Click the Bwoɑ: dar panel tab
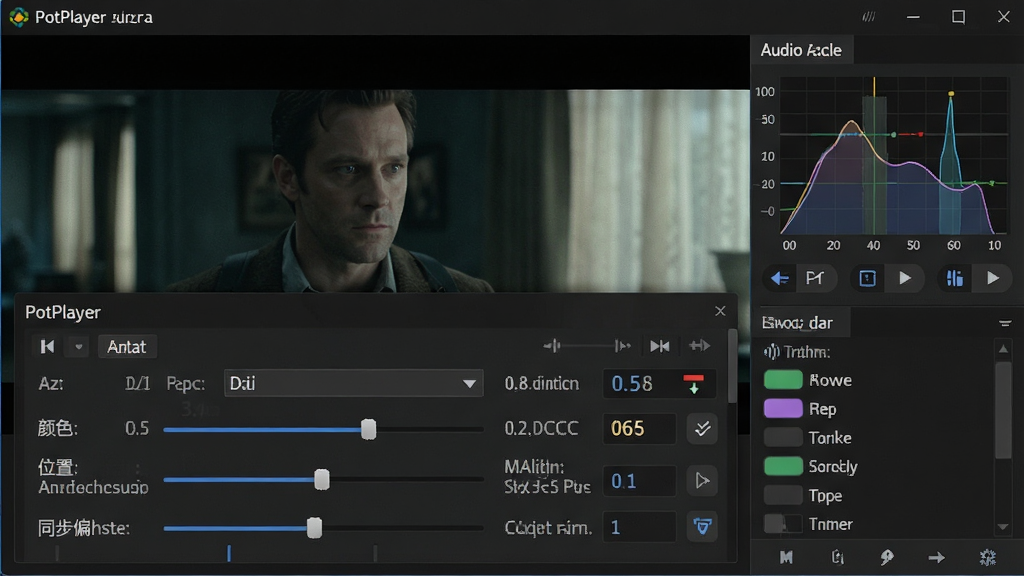The height and width of the screenshot is (576, 1024). click(801, 323)
